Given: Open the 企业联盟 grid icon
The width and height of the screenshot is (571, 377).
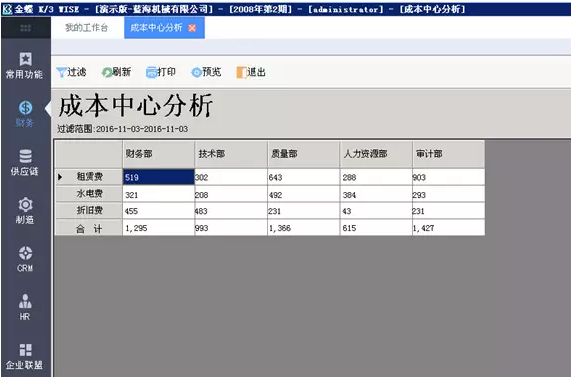Looking at the screenshot, I should coord(25,350).
